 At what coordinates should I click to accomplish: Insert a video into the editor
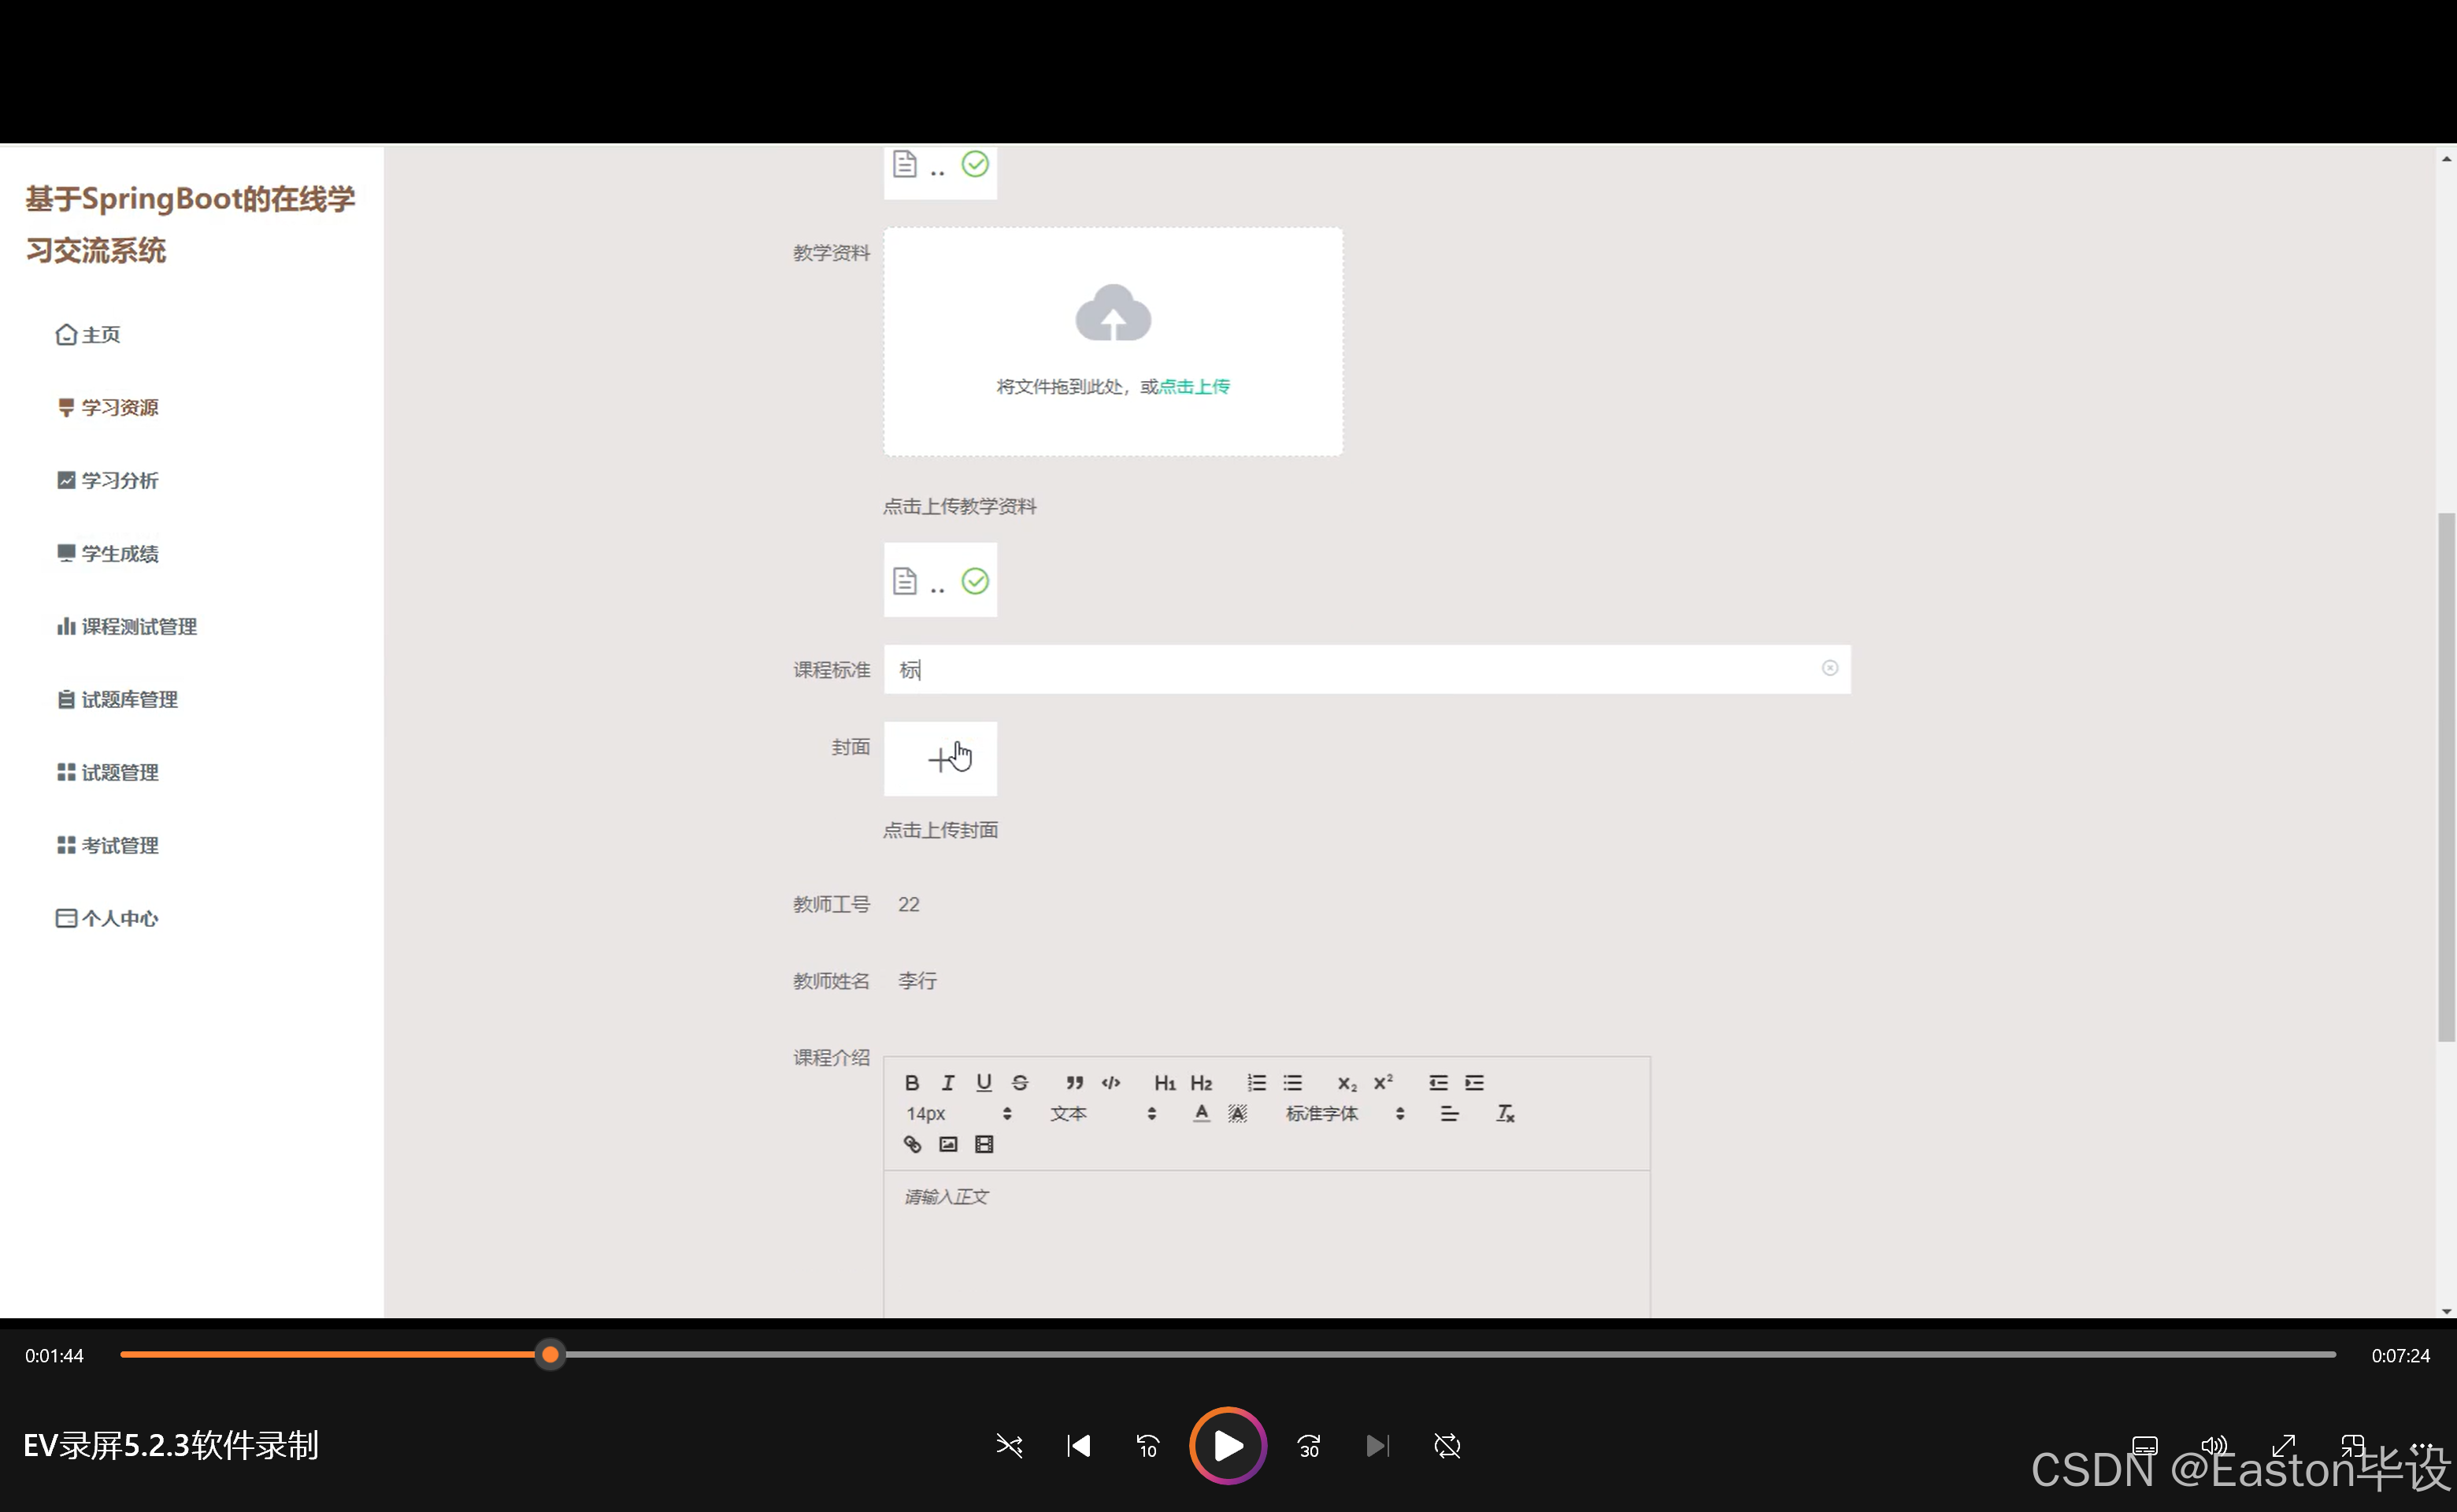984,1144
